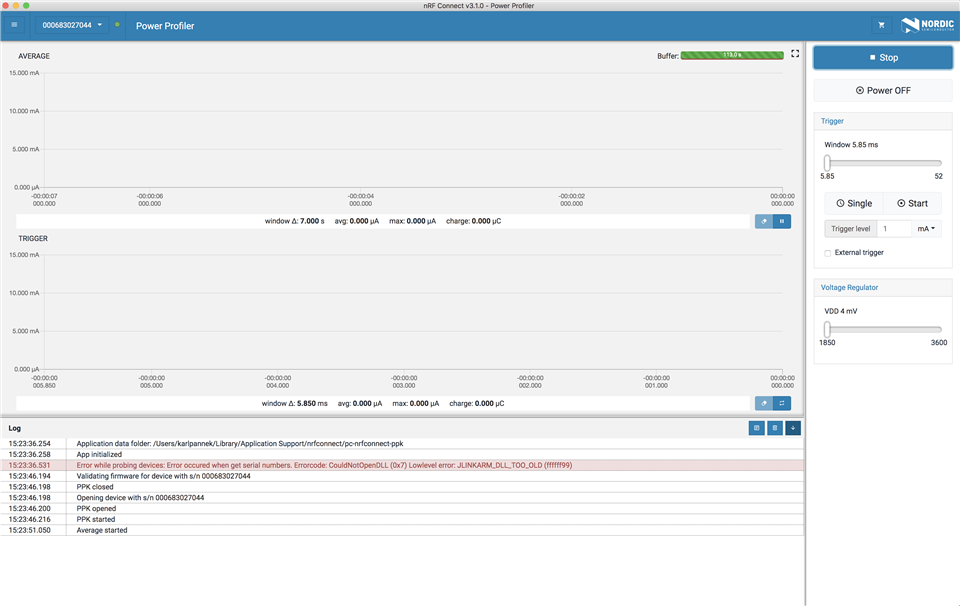Clear the log with trash icon
960x606 pixels.
click(x=774, y=428)
